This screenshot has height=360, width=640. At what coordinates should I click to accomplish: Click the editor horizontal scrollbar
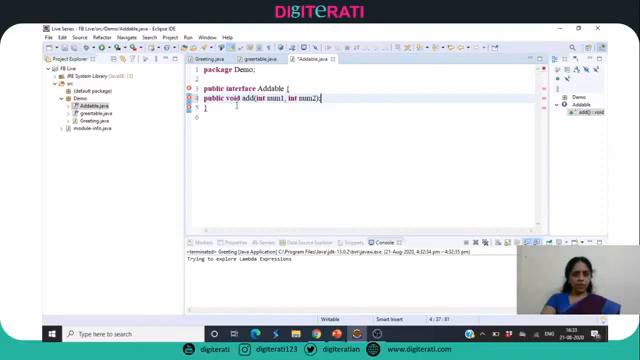(x=369, y=230)
